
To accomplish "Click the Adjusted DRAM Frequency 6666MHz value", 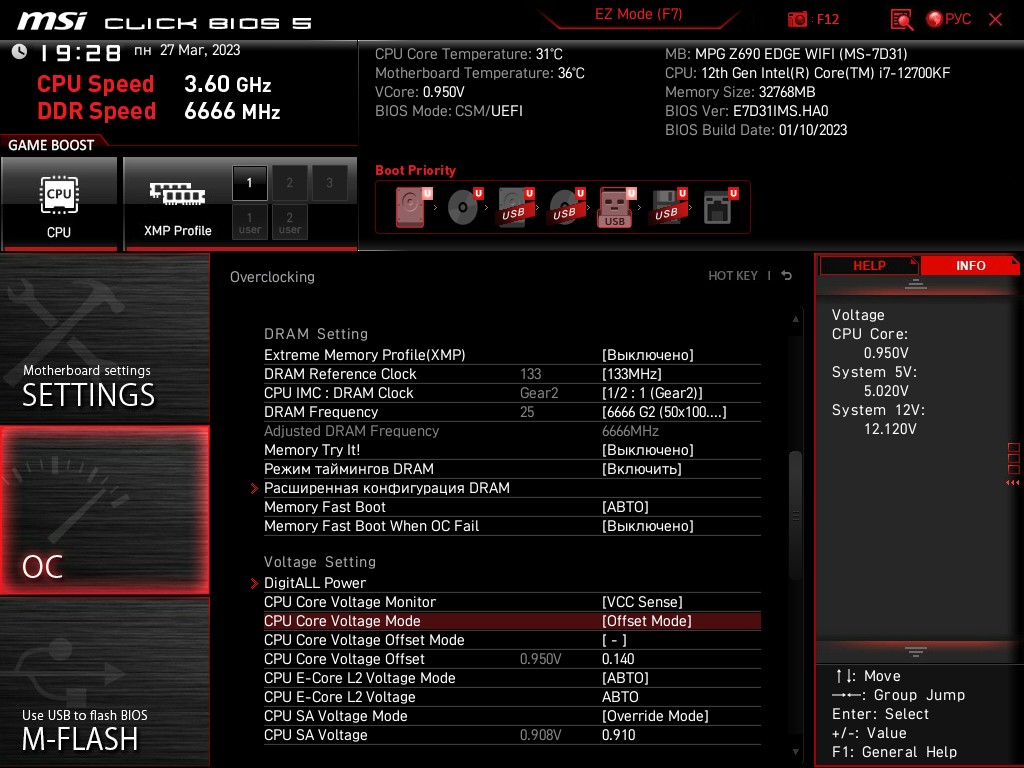I will tap(630, 430).
